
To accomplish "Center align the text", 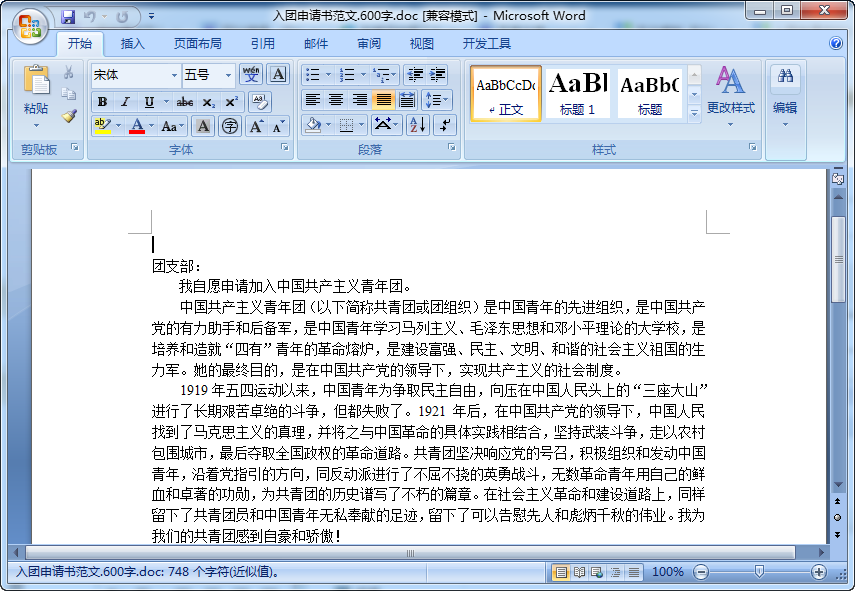I will coord(336,100).
